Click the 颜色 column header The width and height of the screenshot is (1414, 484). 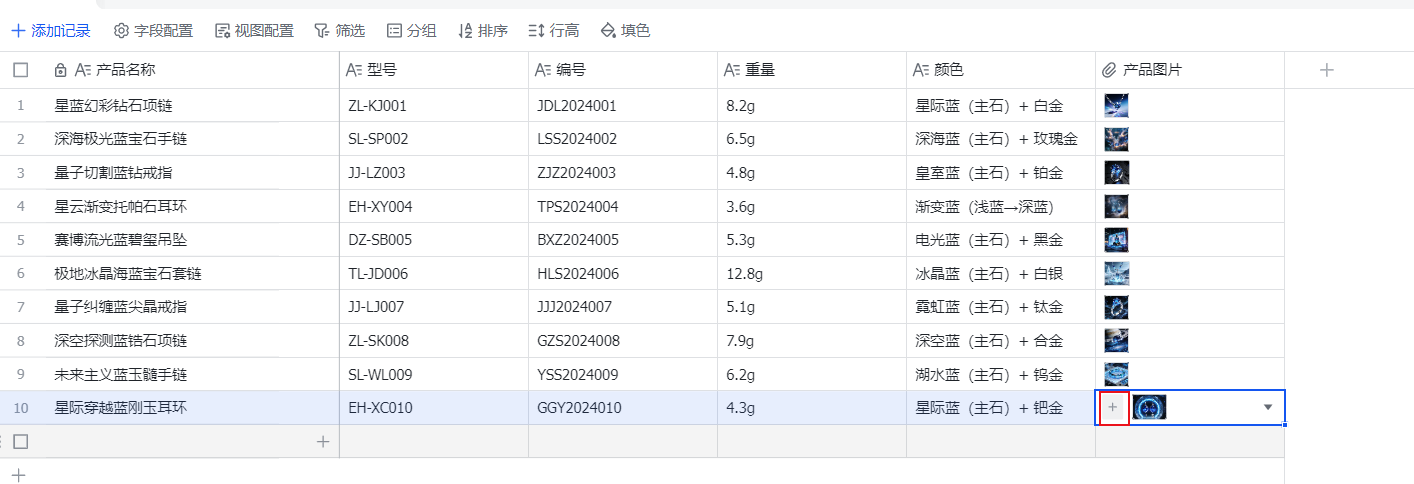tap(948, 70)
